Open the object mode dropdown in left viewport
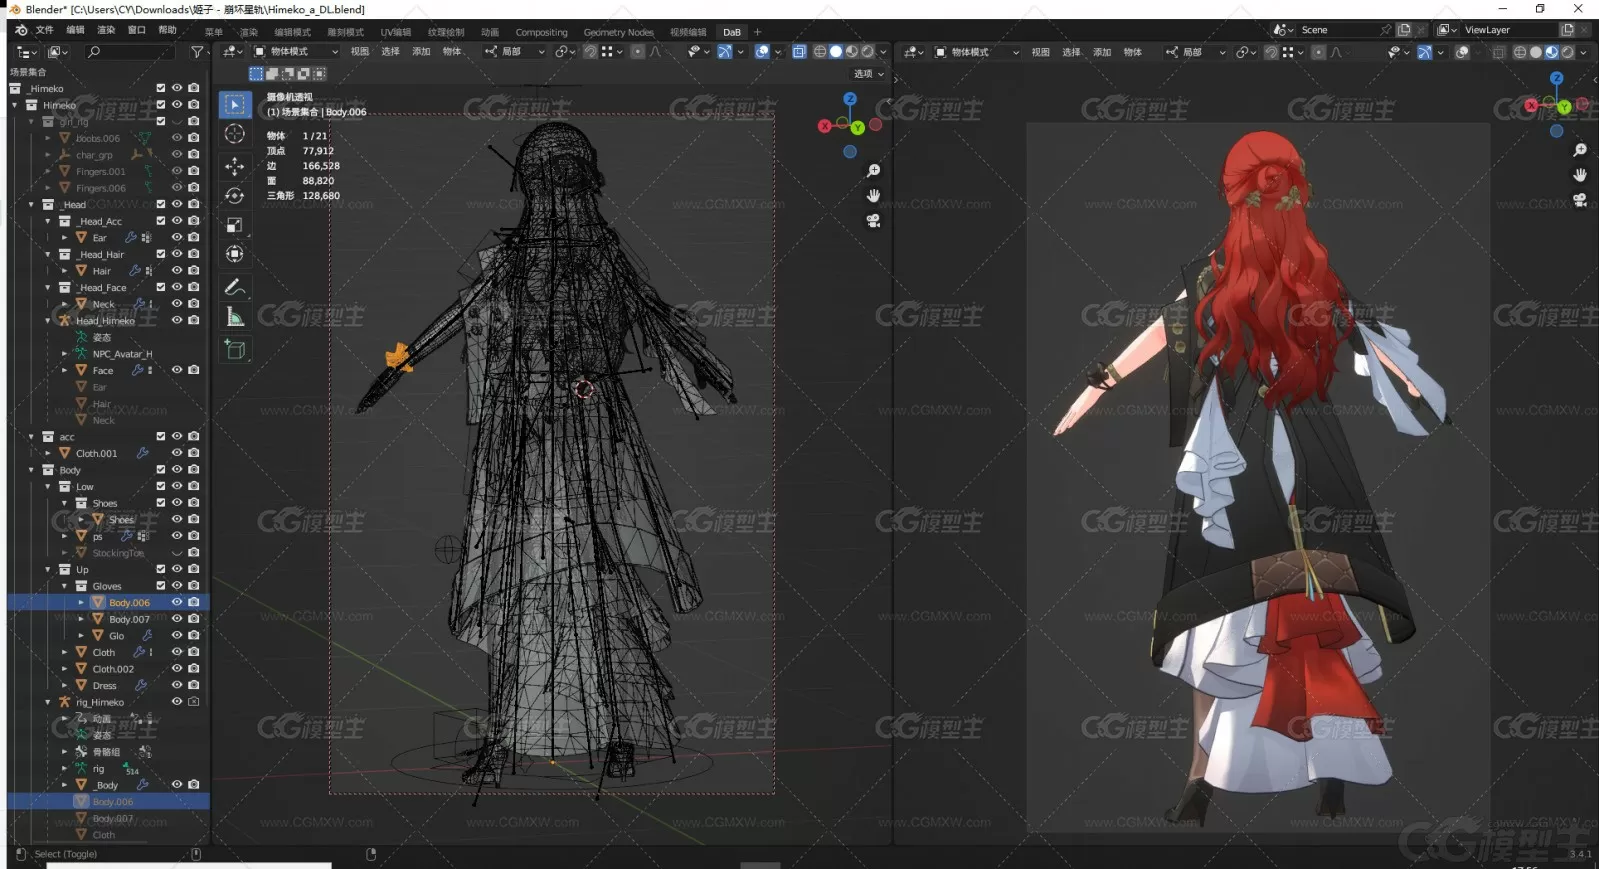The width and height of the screenshot is (1599, 869). (296, 52)
